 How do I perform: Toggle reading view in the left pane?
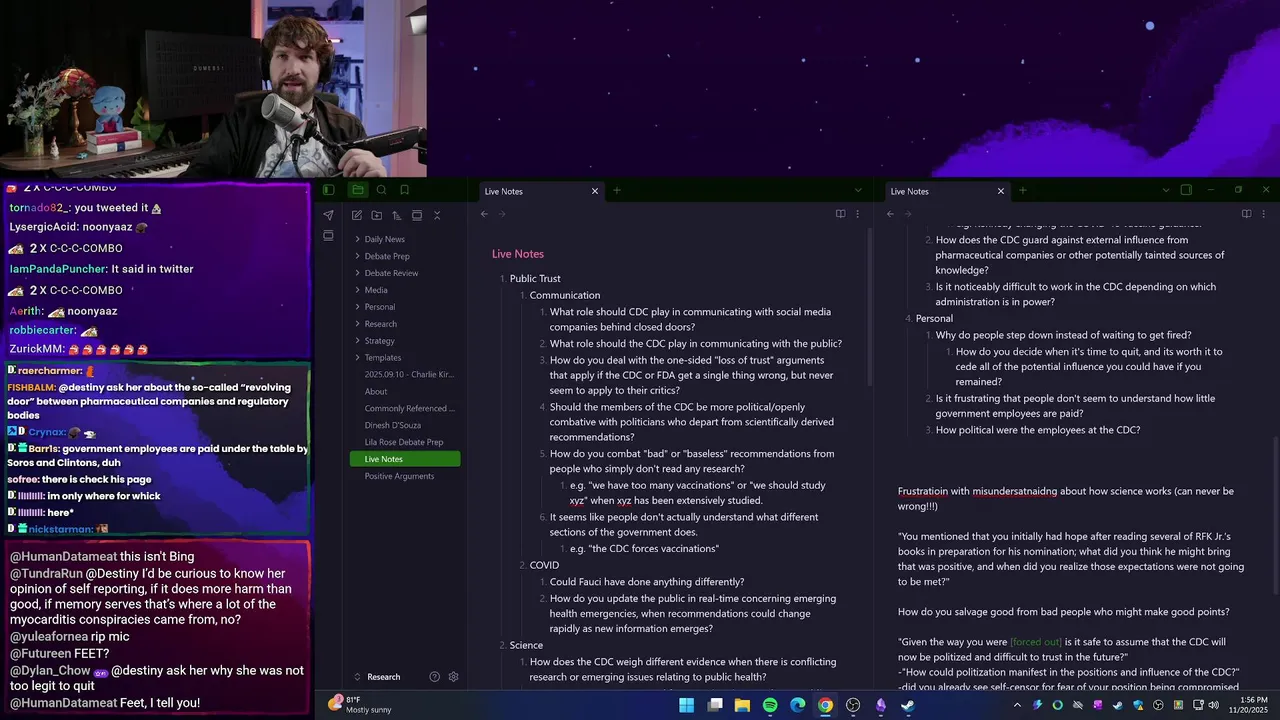click(x=840, y=214)
